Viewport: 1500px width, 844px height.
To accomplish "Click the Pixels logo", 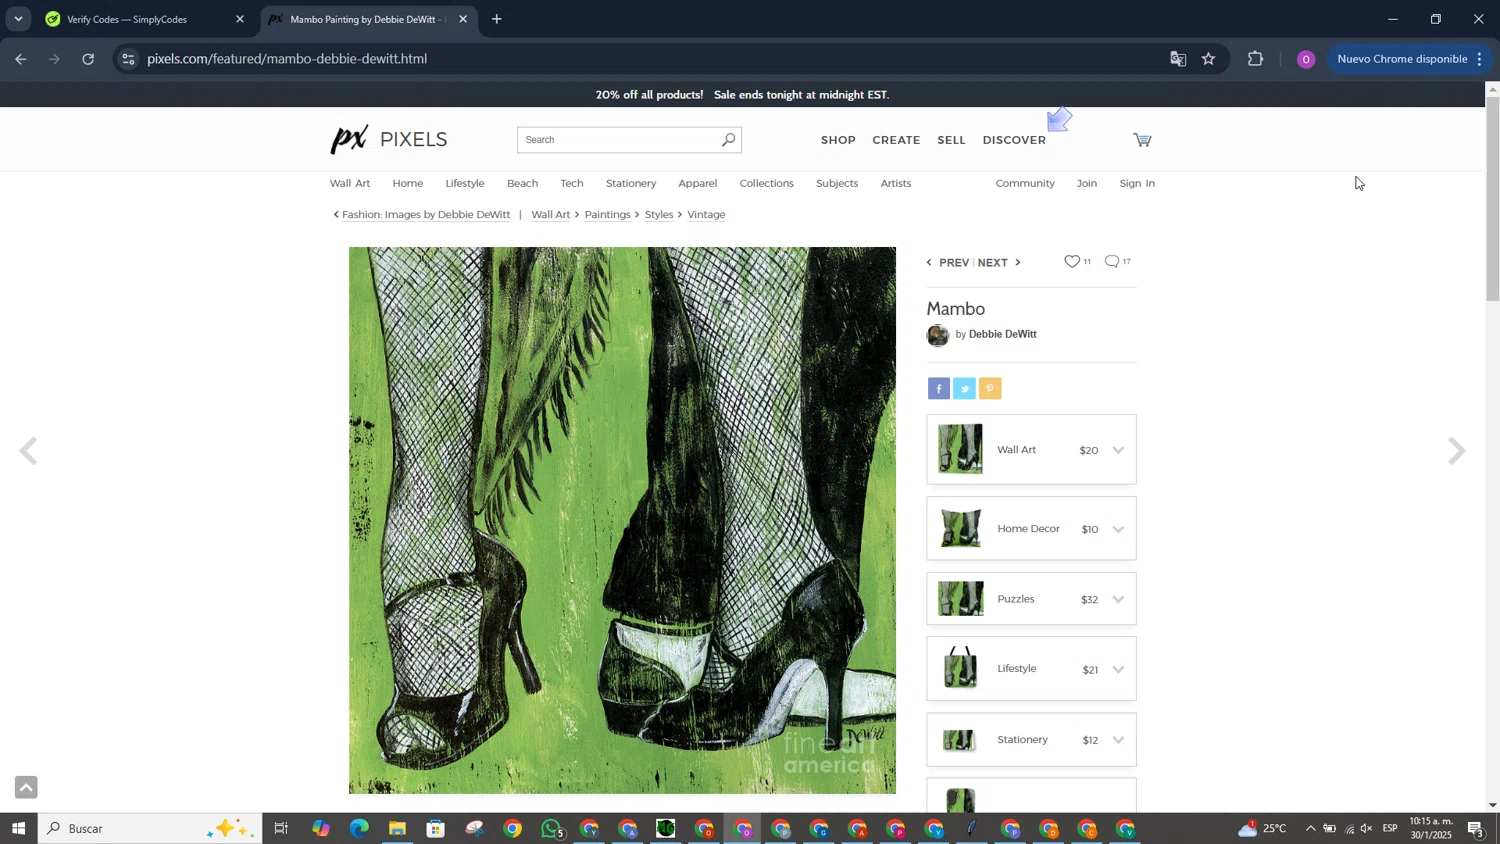I will [x=389, y=140].
